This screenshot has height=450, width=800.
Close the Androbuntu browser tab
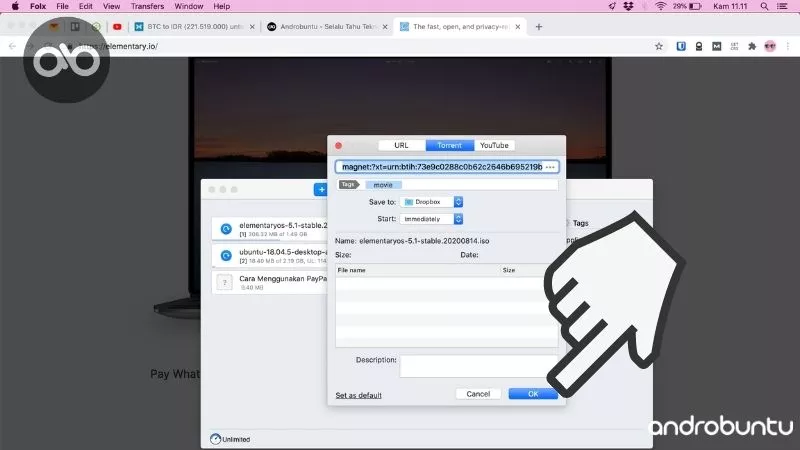pyautogui.click(x=385, y=27)
